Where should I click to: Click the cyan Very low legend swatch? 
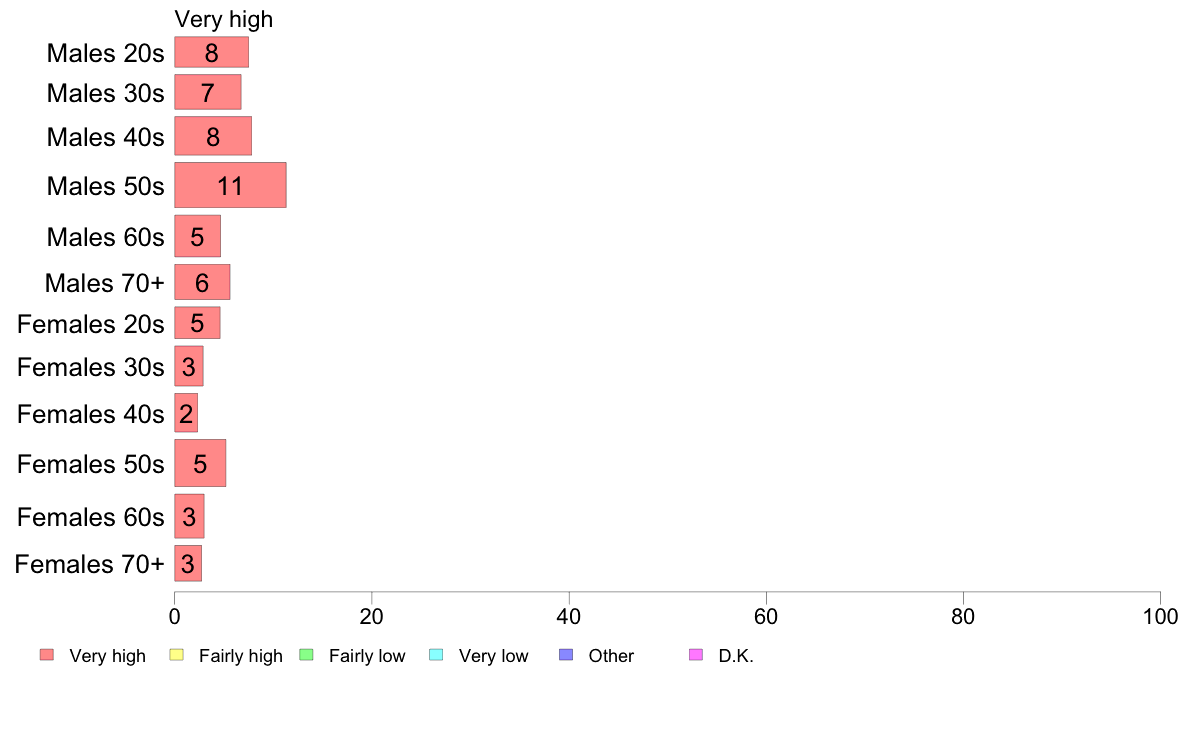(436, 655)
